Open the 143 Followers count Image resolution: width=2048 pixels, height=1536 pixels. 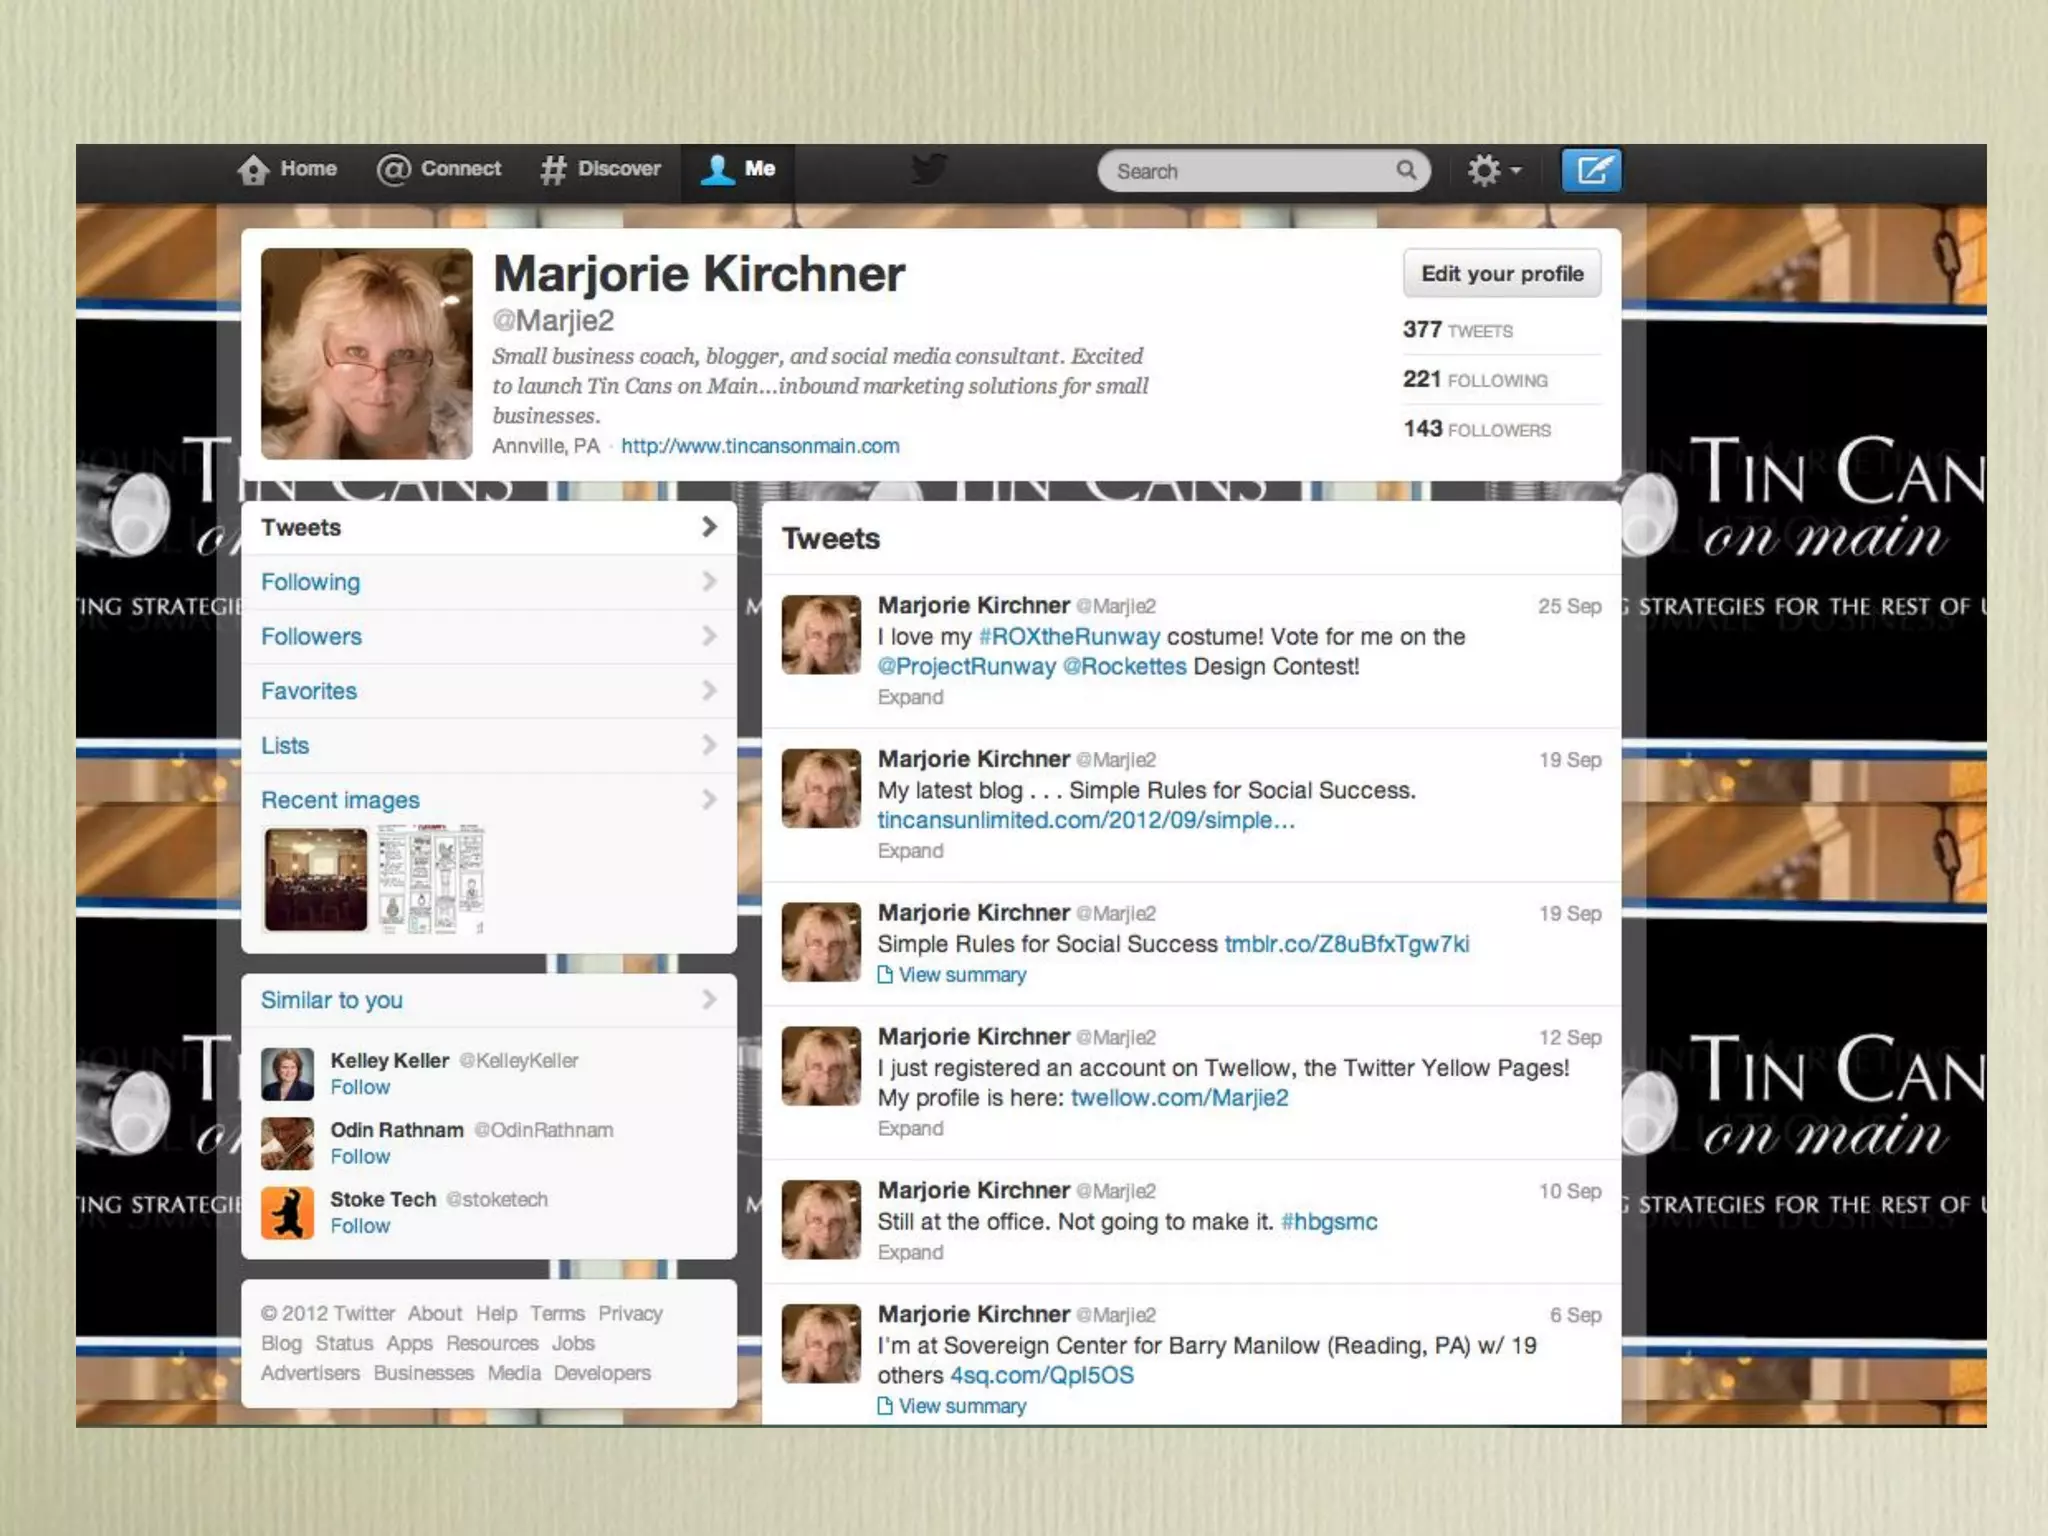pos(1476,430)
